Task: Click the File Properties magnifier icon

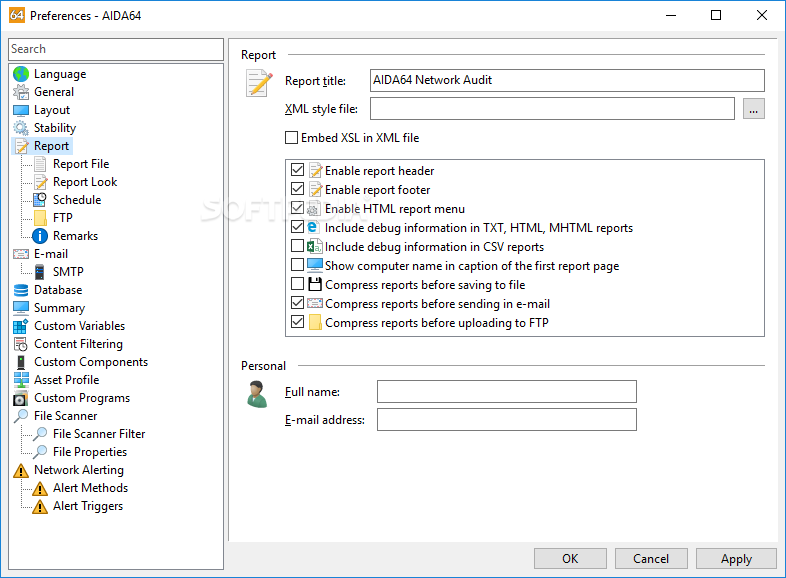Action: point(40,452)
